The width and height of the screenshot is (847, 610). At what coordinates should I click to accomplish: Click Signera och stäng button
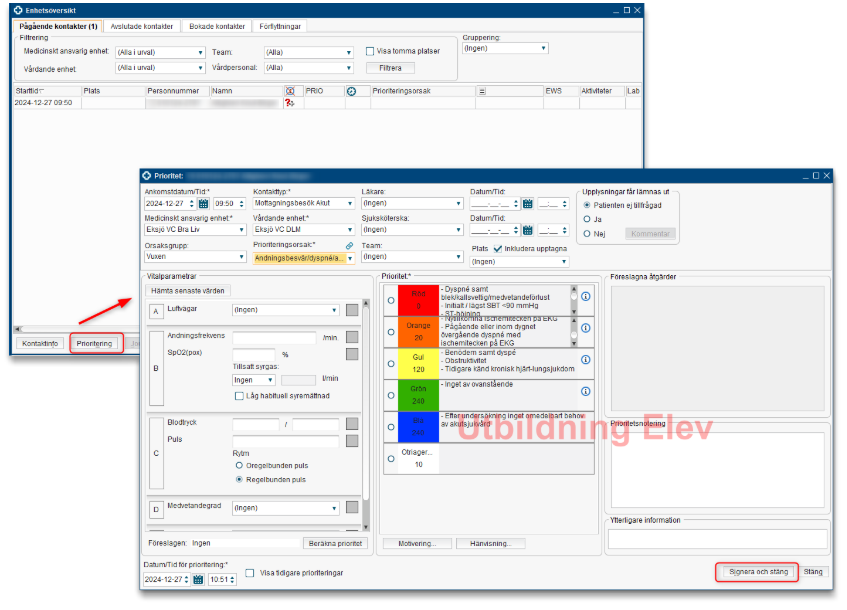point(757,572)
